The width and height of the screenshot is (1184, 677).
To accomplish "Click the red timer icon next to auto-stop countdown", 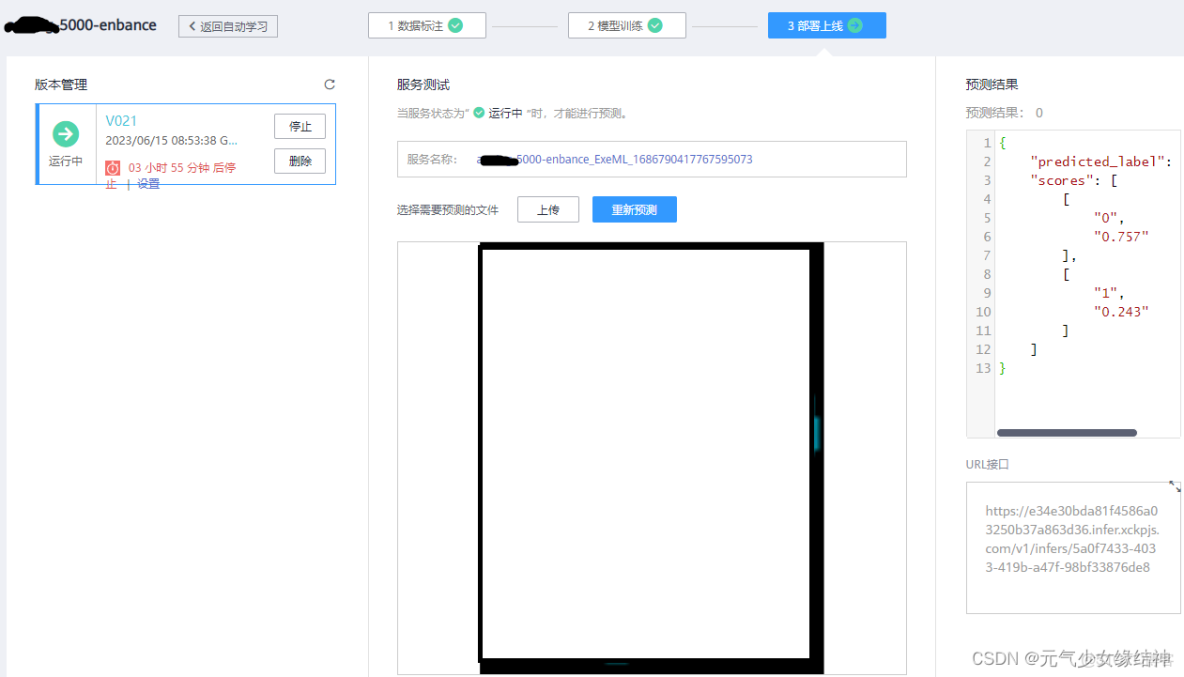I will (112, 167).
